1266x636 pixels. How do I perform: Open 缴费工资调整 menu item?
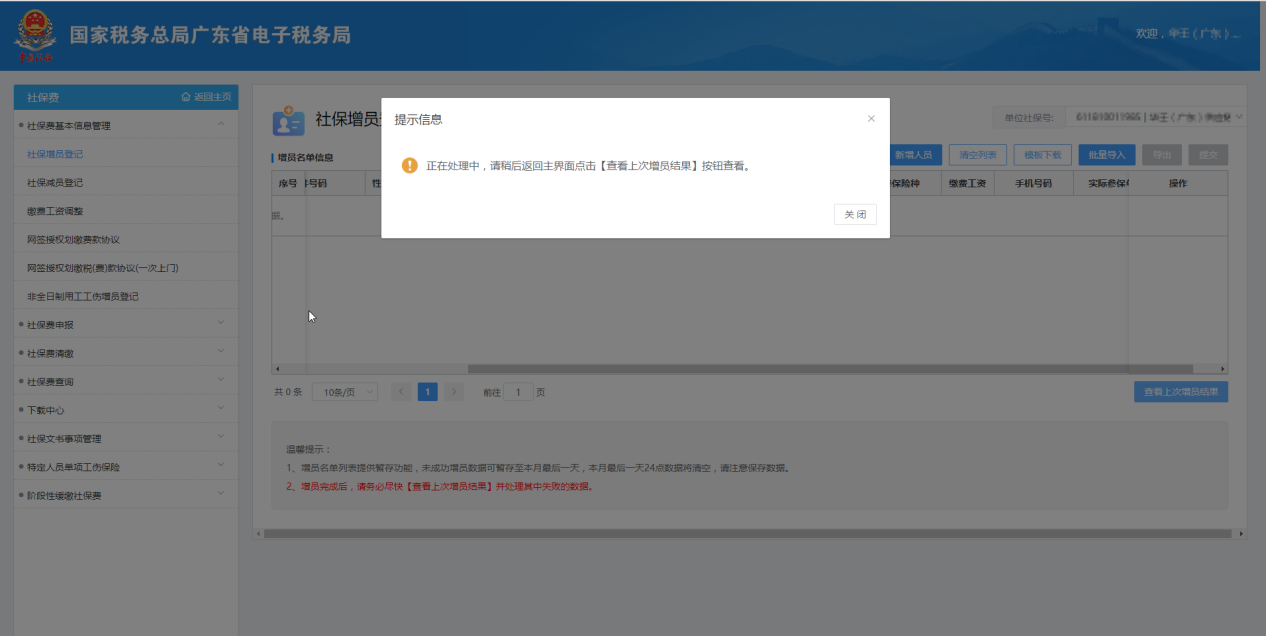click(55, 211)
